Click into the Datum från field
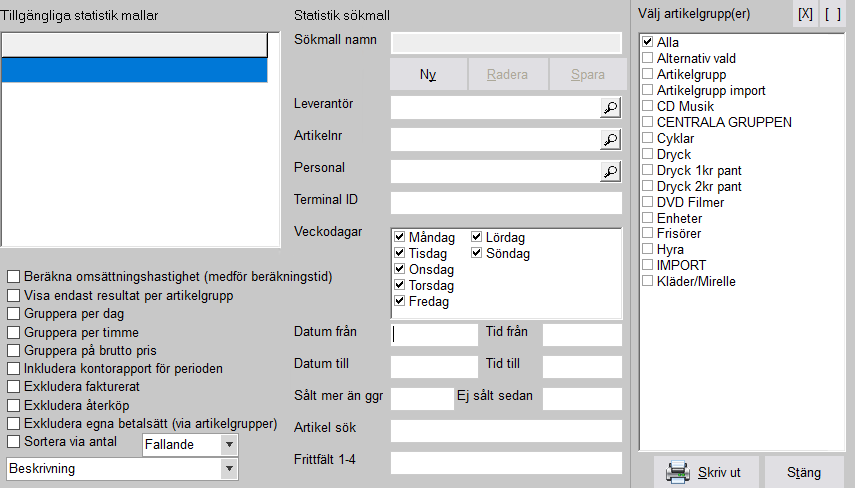 (x=434, y=335)
